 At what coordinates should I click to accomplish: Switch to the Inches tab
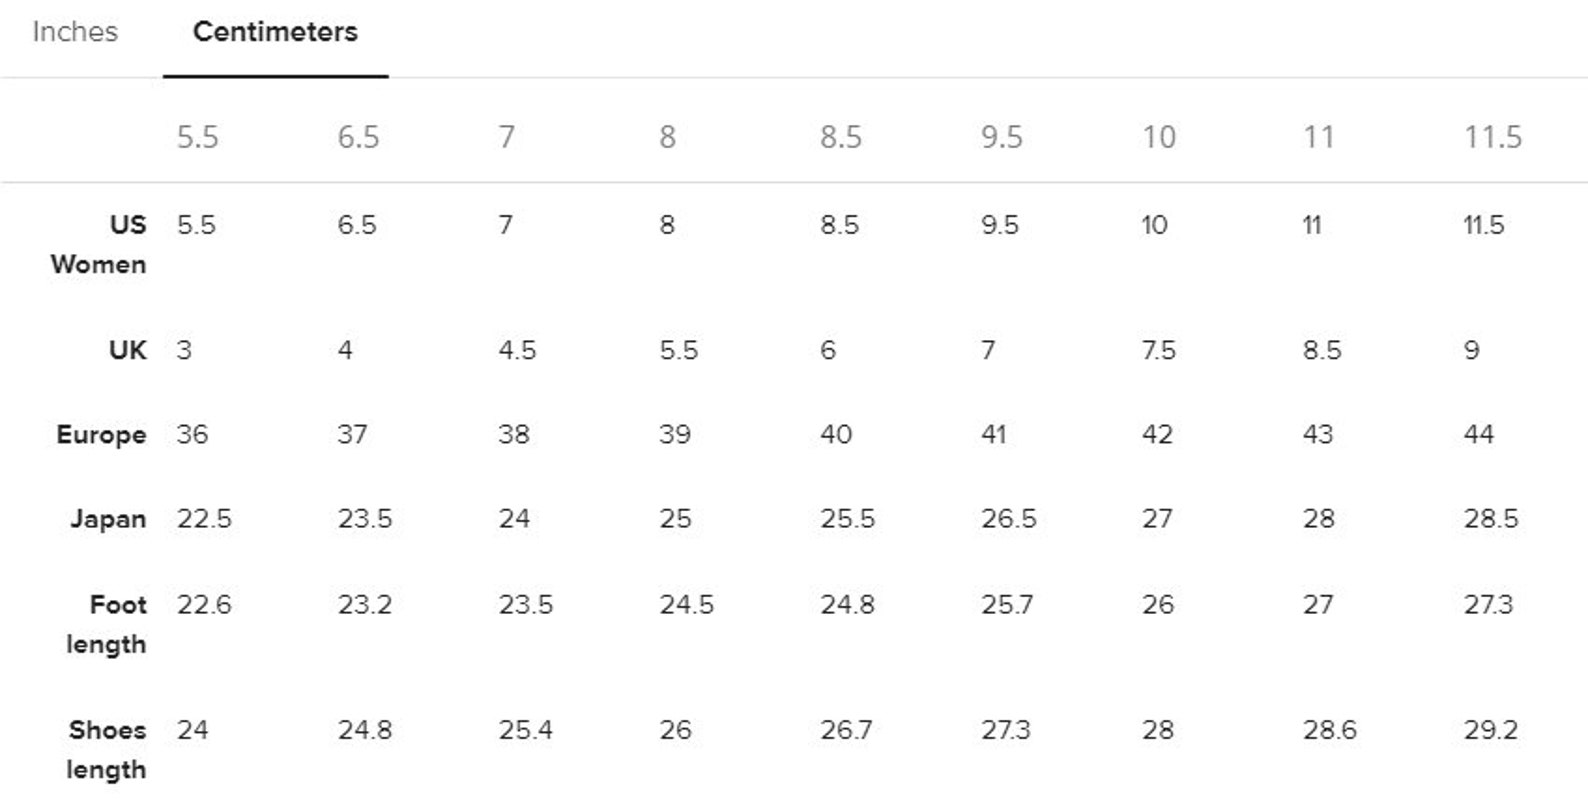pyautogui.click(x=75, y=32)
